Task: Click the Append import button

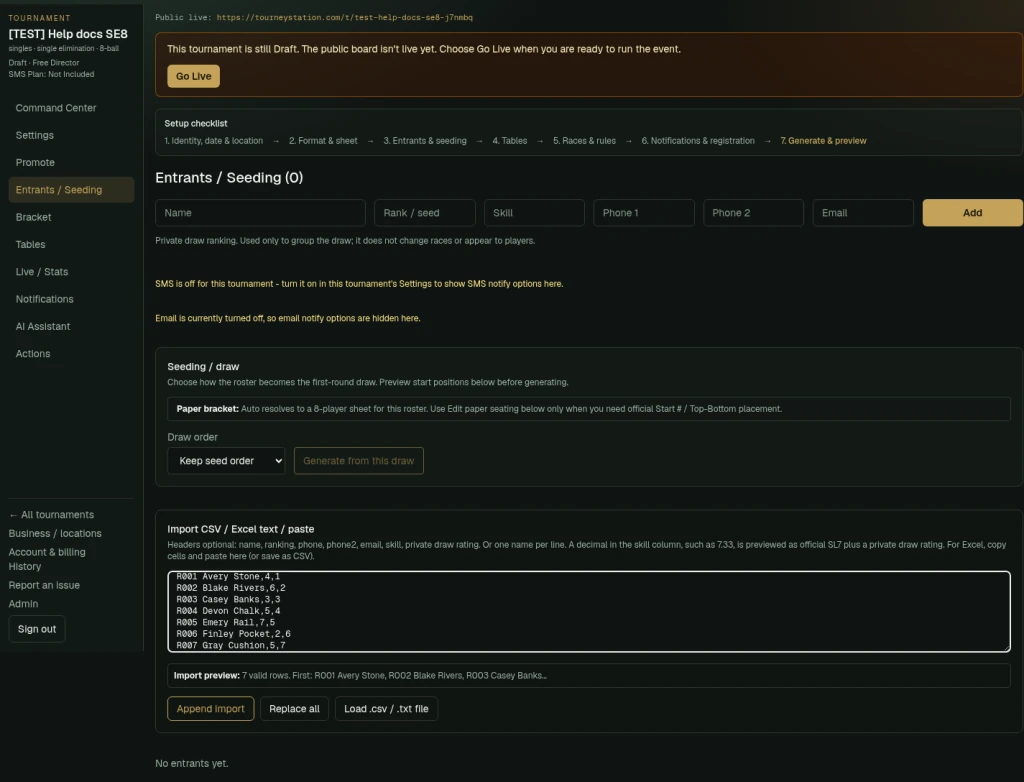Action: coord(210,709)
